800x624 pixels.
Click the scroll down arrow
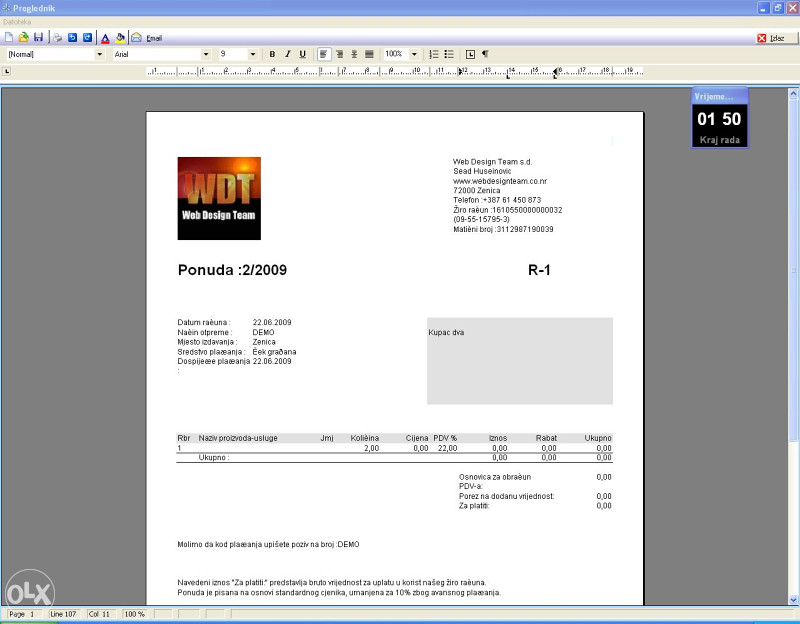click(793, 600)
